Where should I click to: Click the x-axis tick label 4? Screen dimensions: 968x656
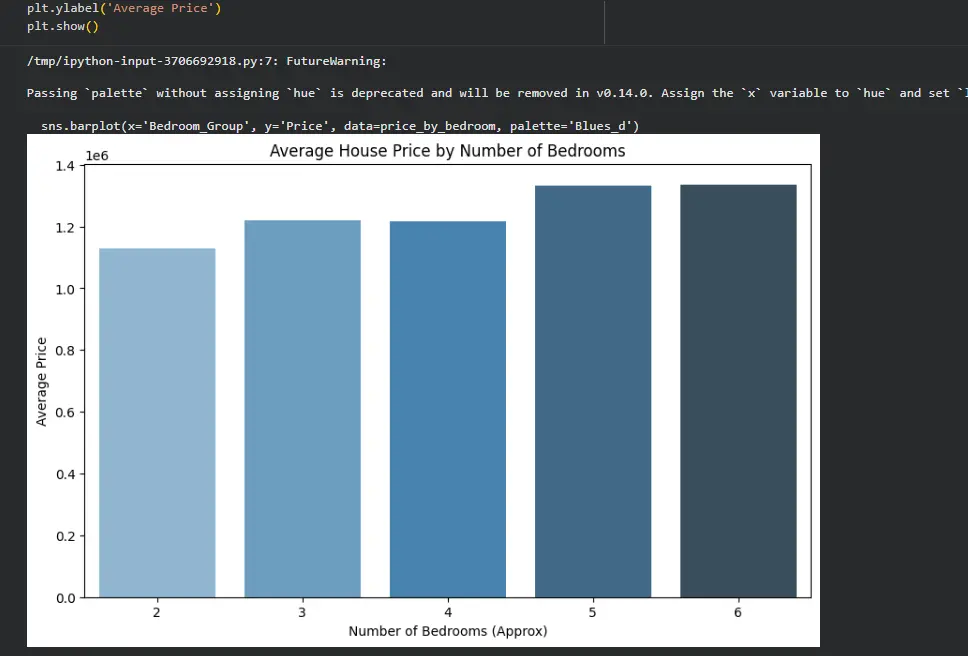point(448,612)
